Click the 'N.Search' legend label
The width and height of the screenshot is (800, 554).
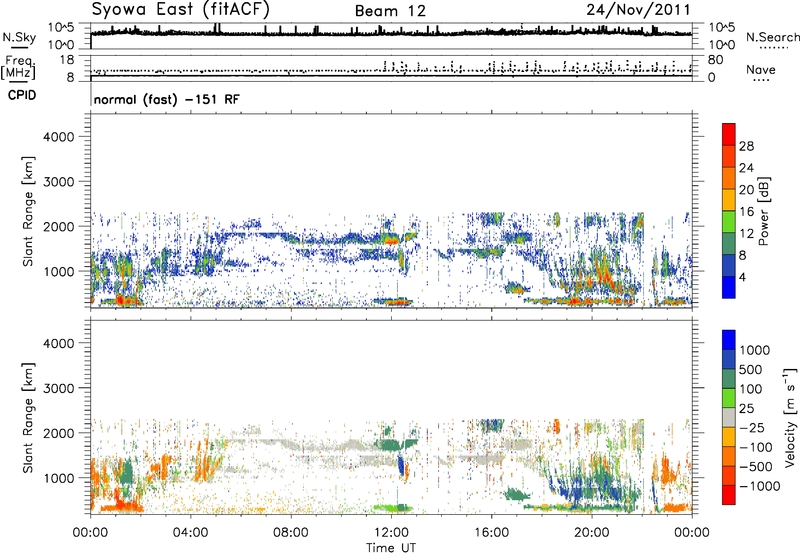click(x=772, y=37)
